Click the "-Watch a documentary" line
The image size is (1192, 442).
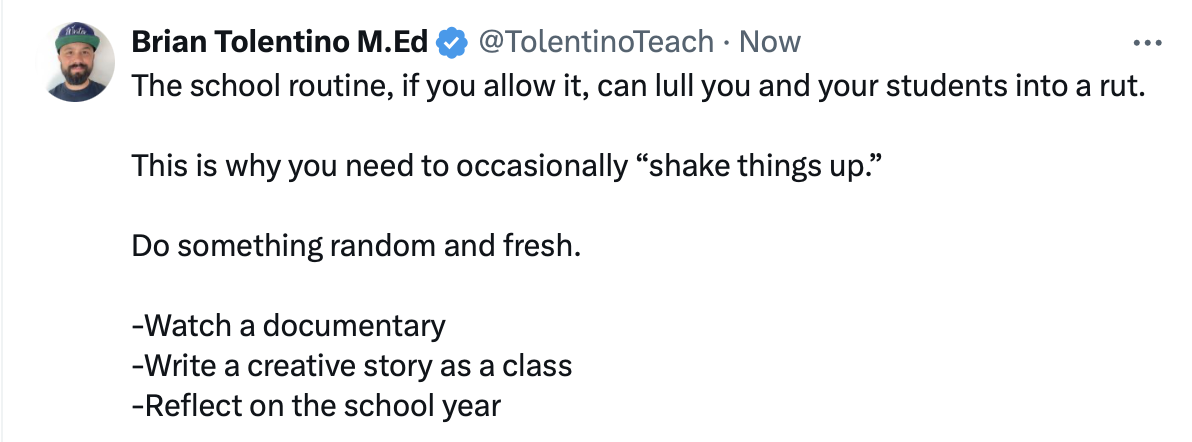click(x=288, y=326)
